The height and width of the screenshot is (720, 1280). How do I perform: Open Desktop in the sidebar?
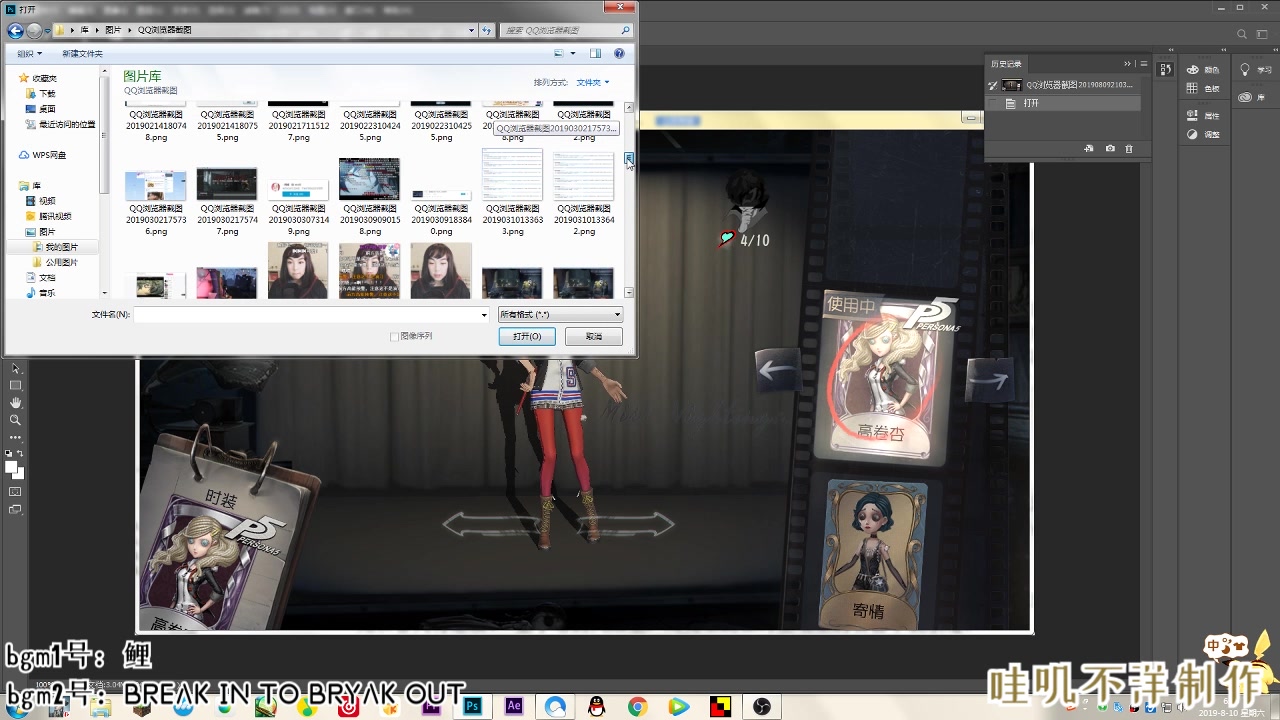(40, 109)
